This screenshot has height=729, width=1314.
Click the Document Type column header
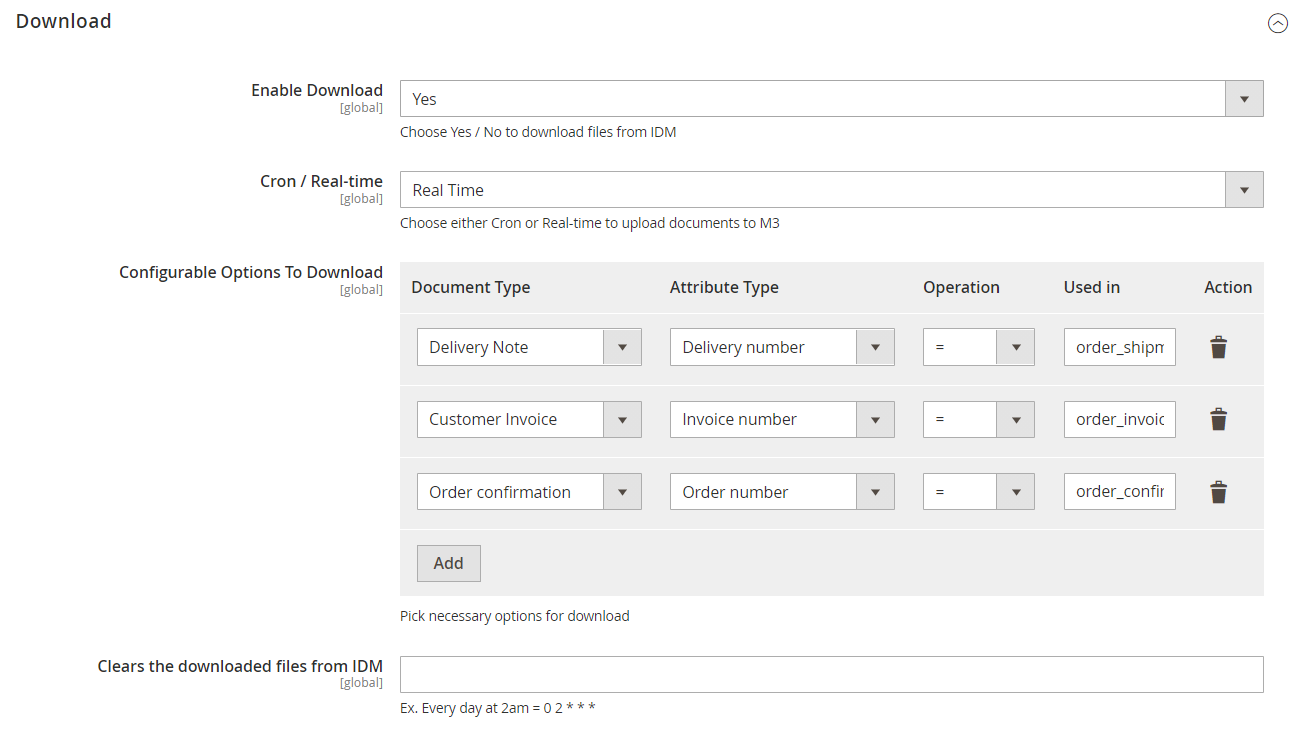pos(471,287)
